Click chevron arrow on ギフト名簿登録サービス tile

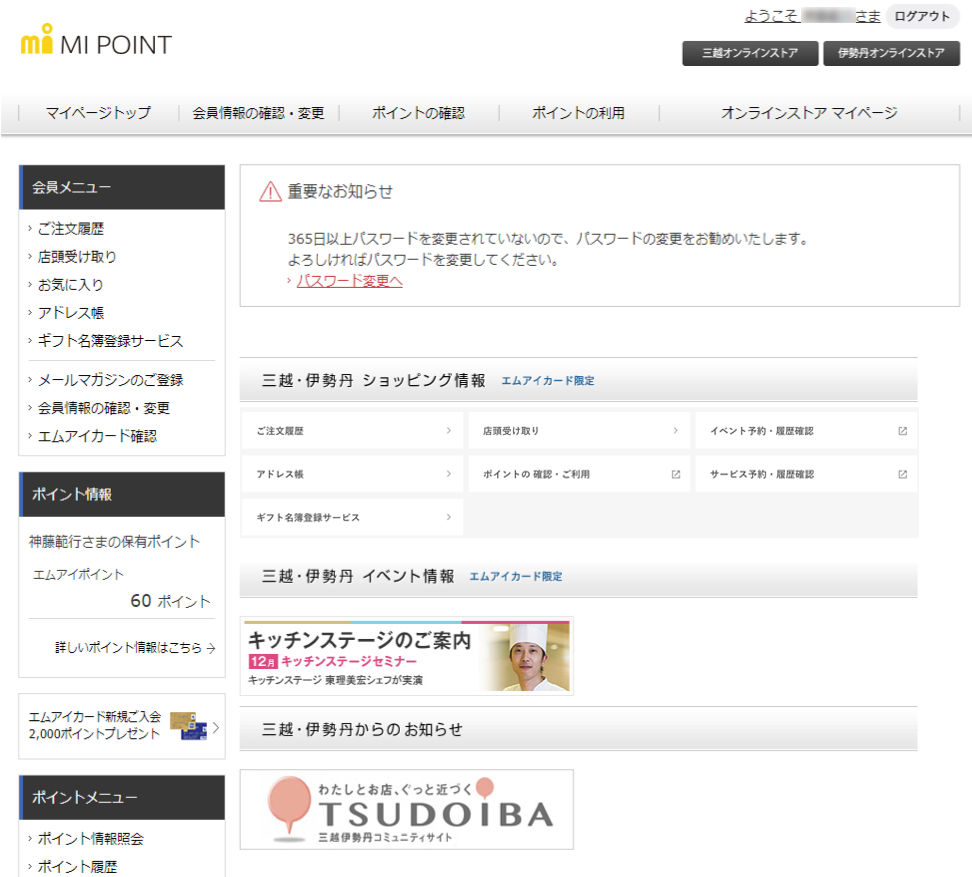click(x=449, y=517)
